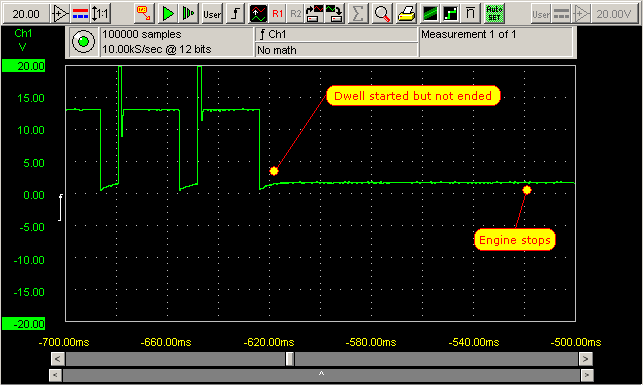Click the trigger edge icon in toolbar
Screen dimensions: 643x385
tap(236, 14)
